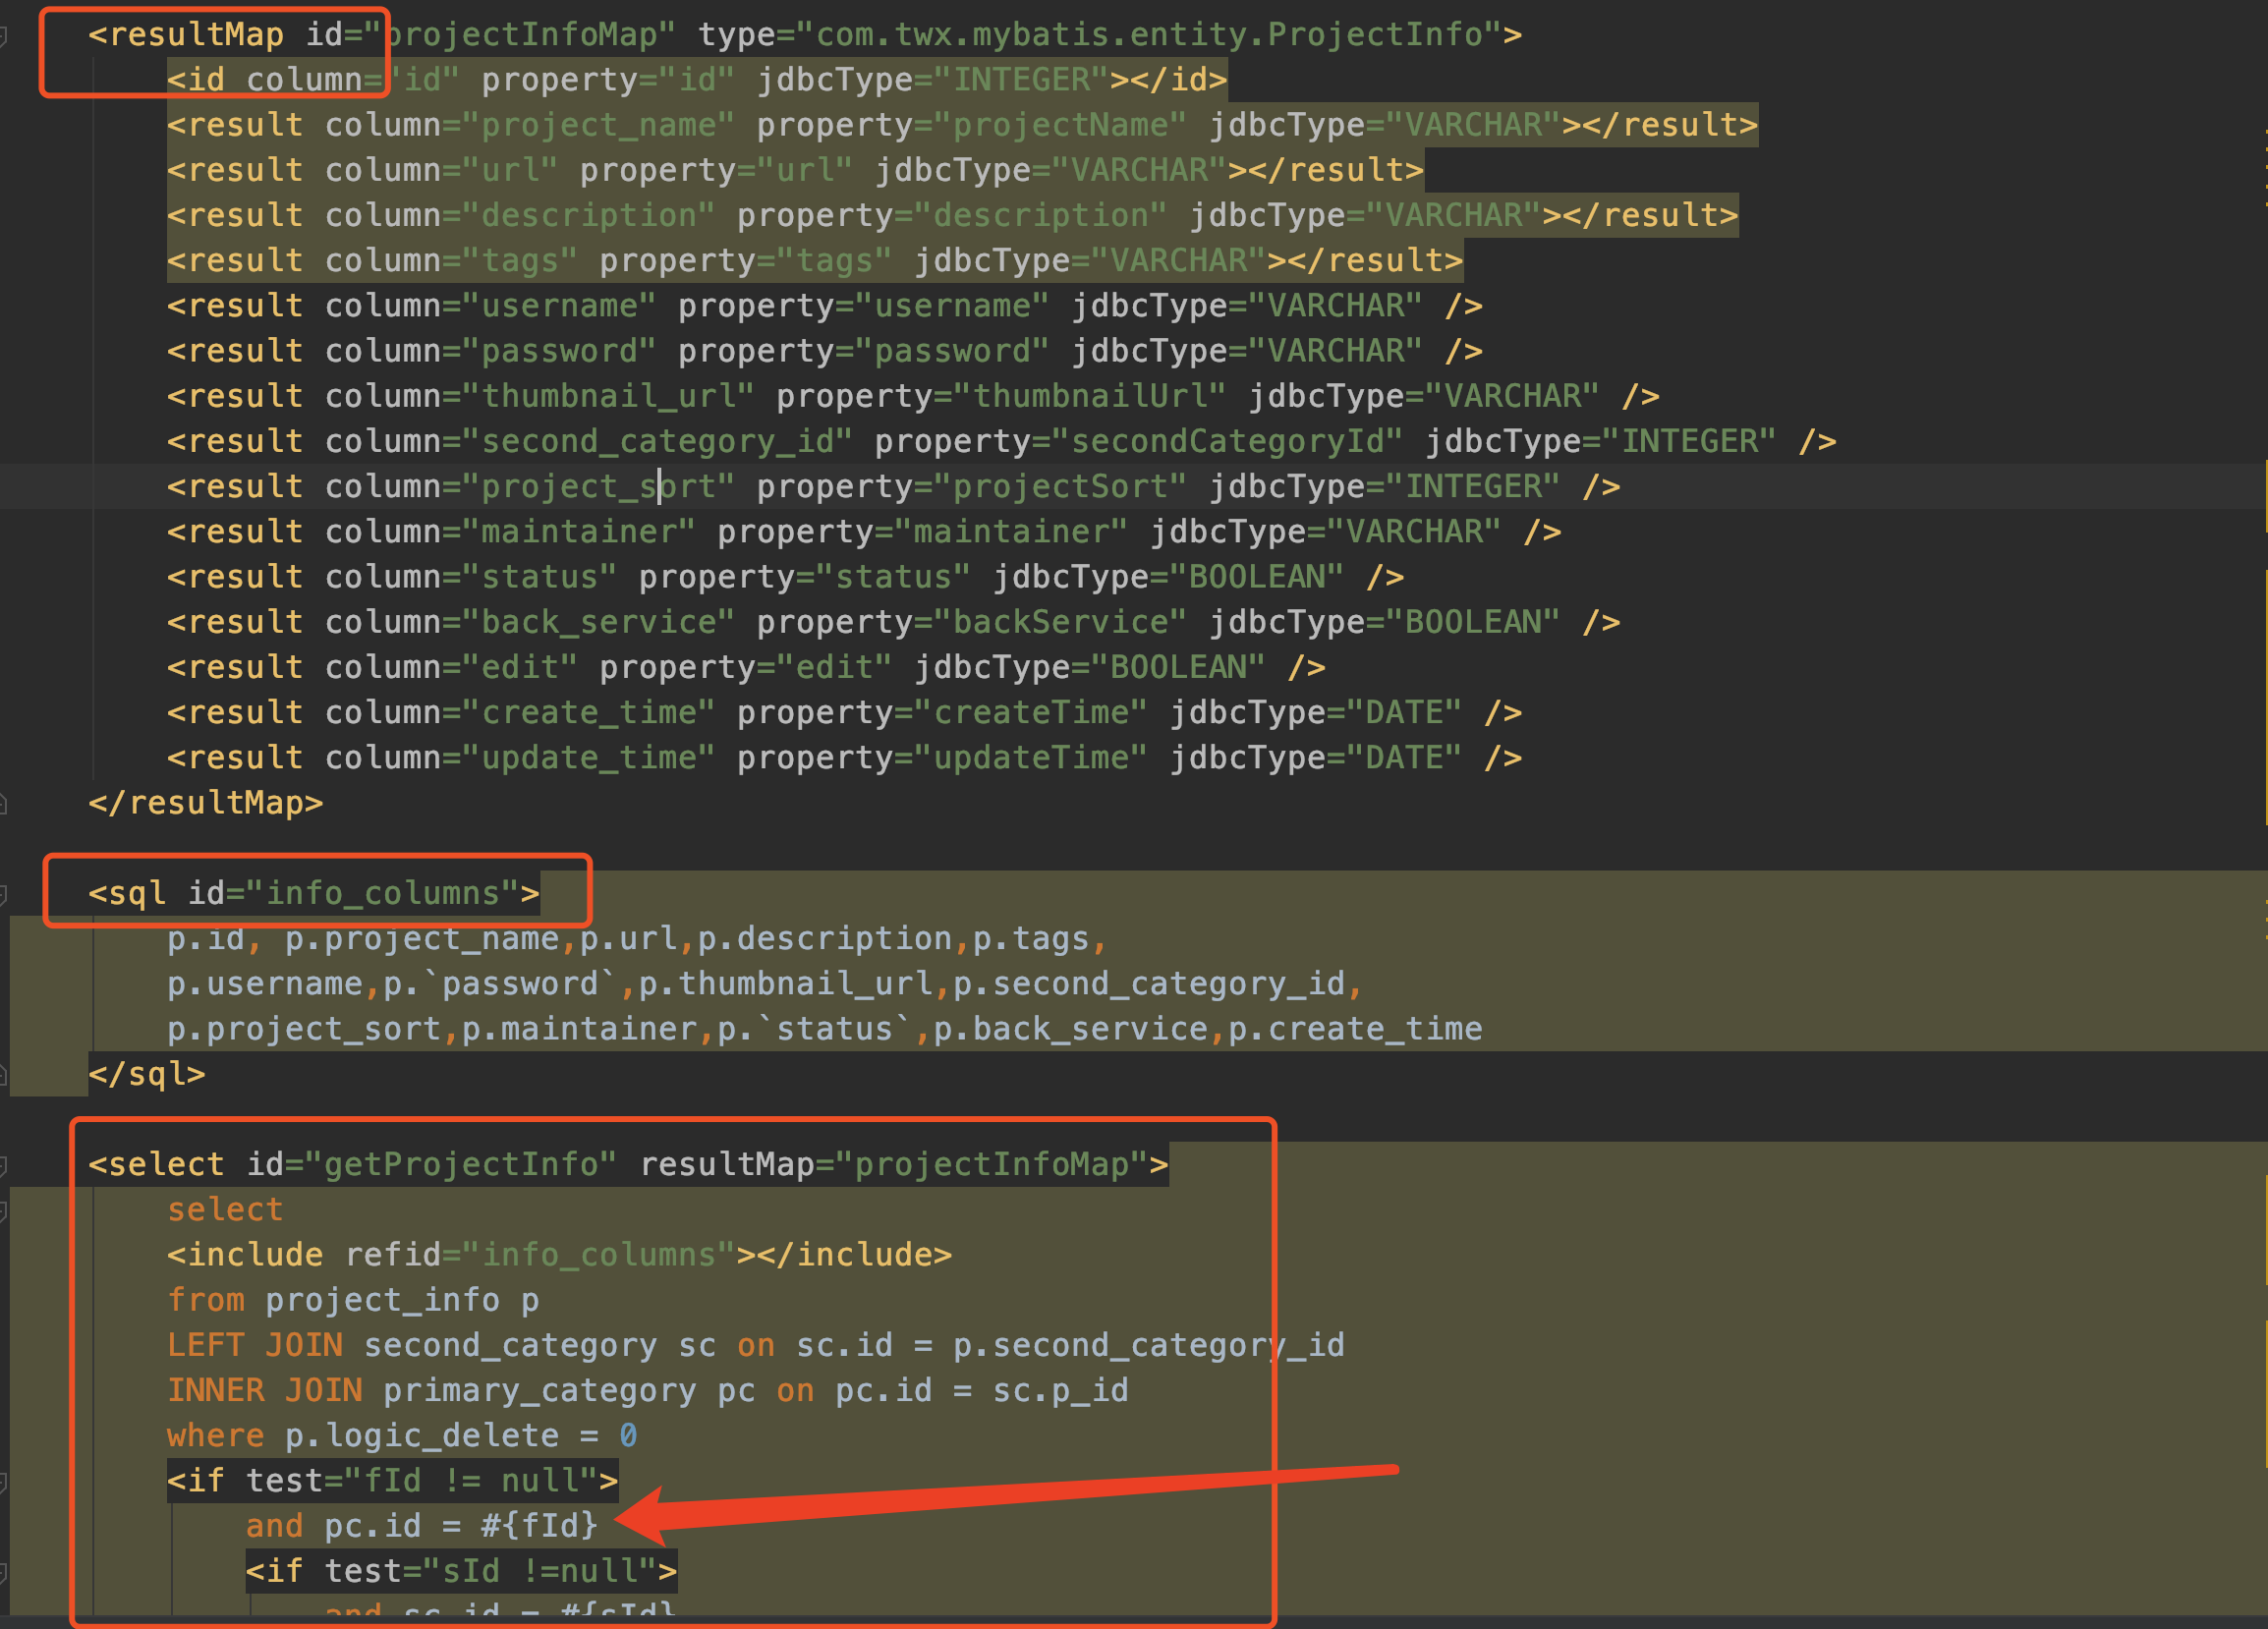Collapse the resultMap opening tag fold marker

pyautogui.click(x=4, y=36)
